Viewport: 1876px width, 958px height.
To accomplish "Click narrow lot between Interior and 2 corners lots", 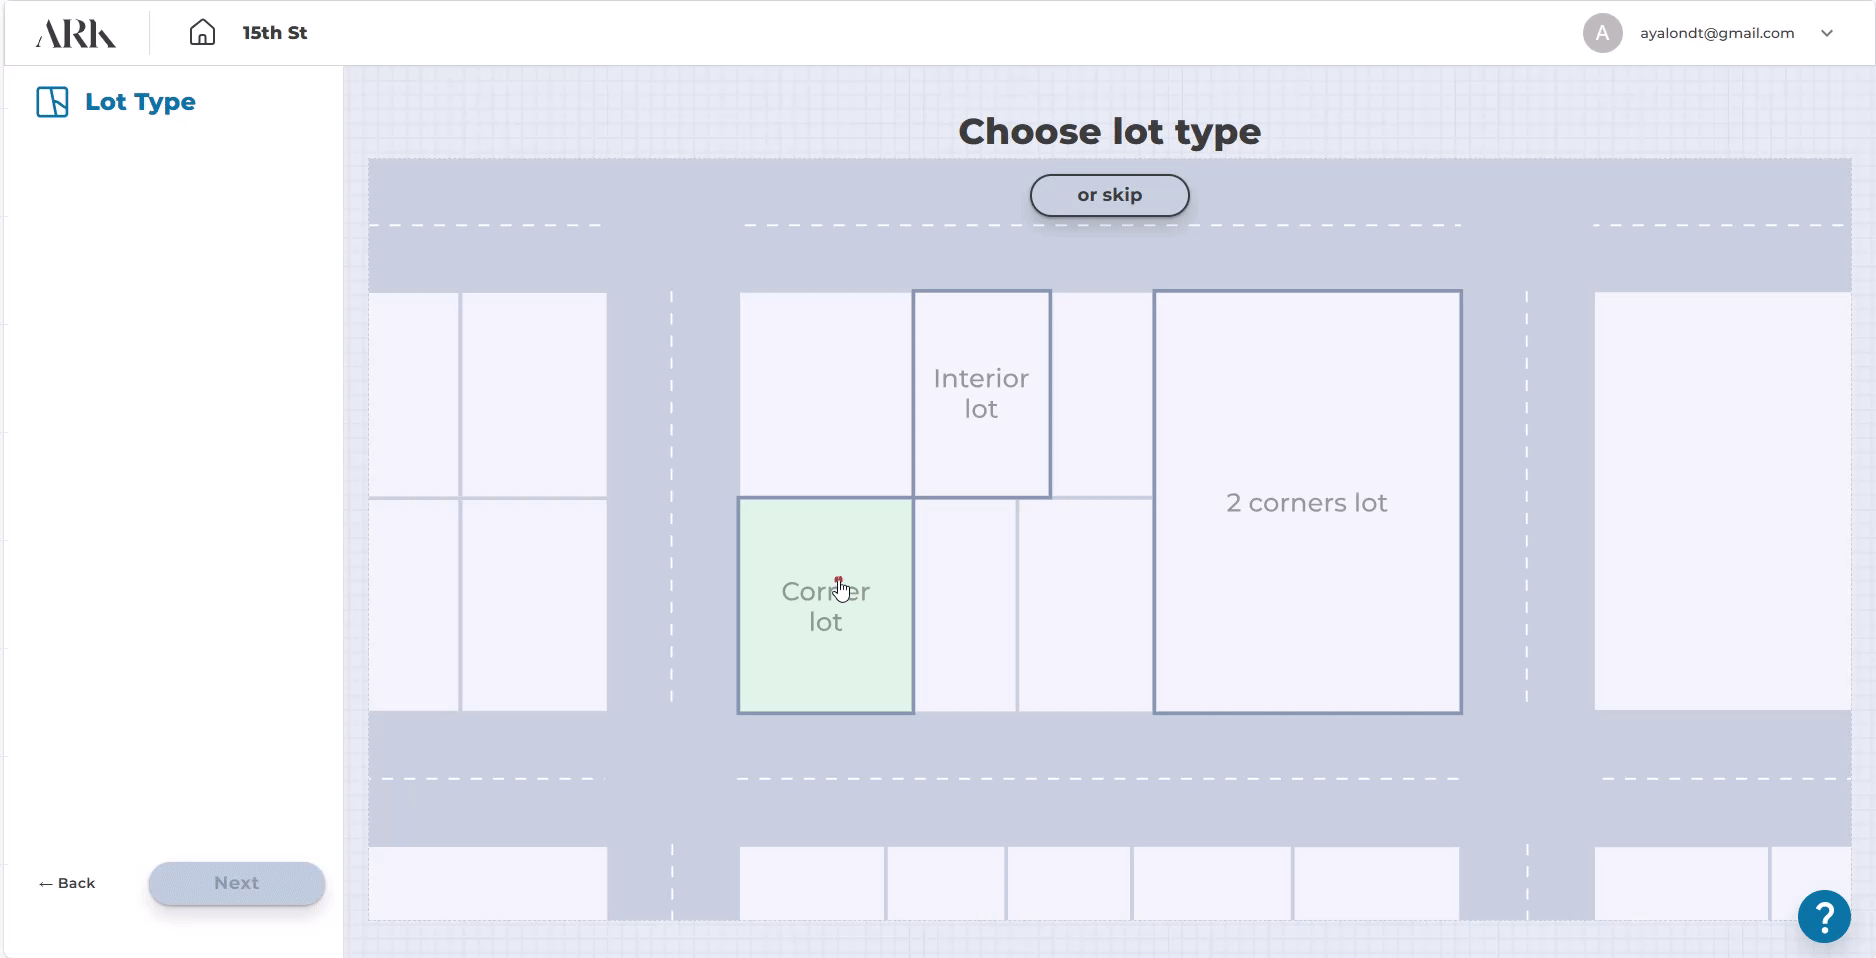I will 1102,393.
